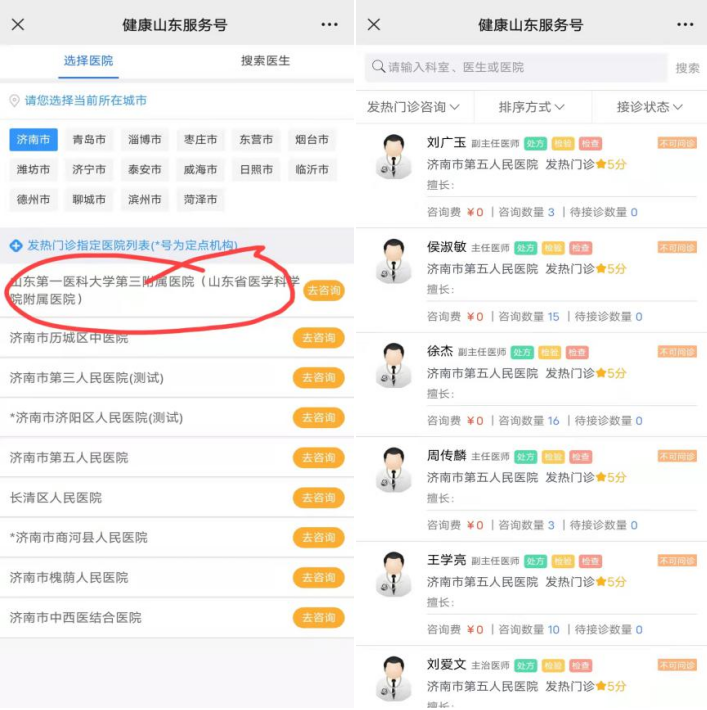The height and width of the screenshot is (710, 707).
Task: Tap 去咨询 for 济南市第三人民医院(测试)
Action: (319, 378)
